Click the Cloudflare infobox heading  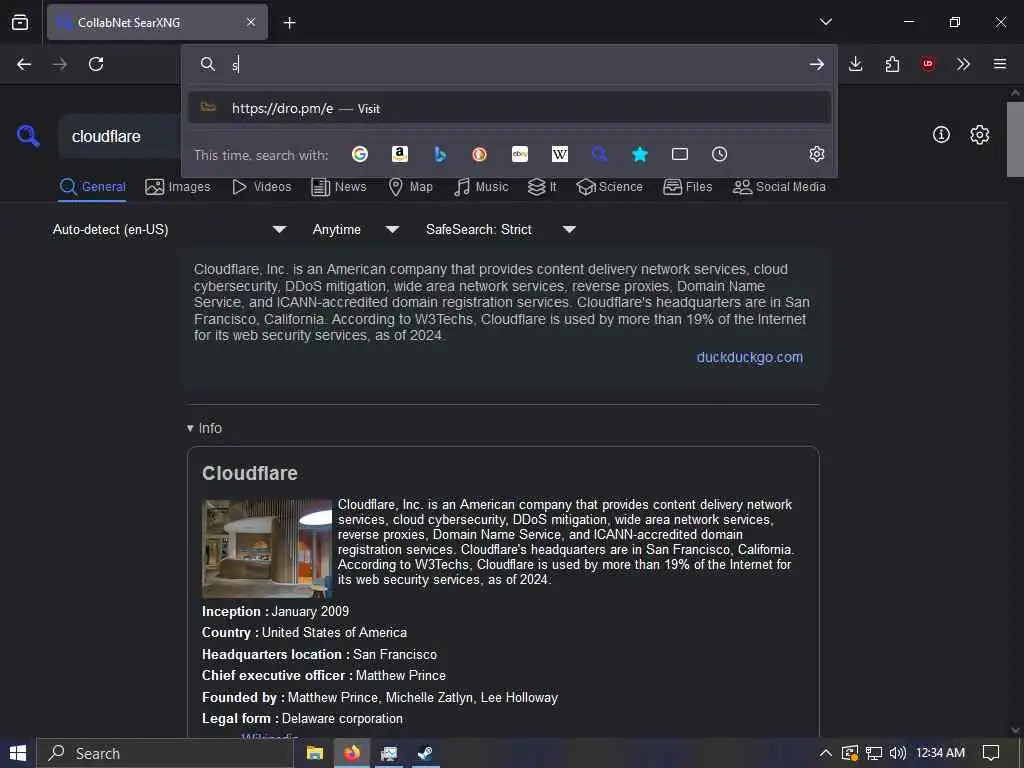(249, 473)
